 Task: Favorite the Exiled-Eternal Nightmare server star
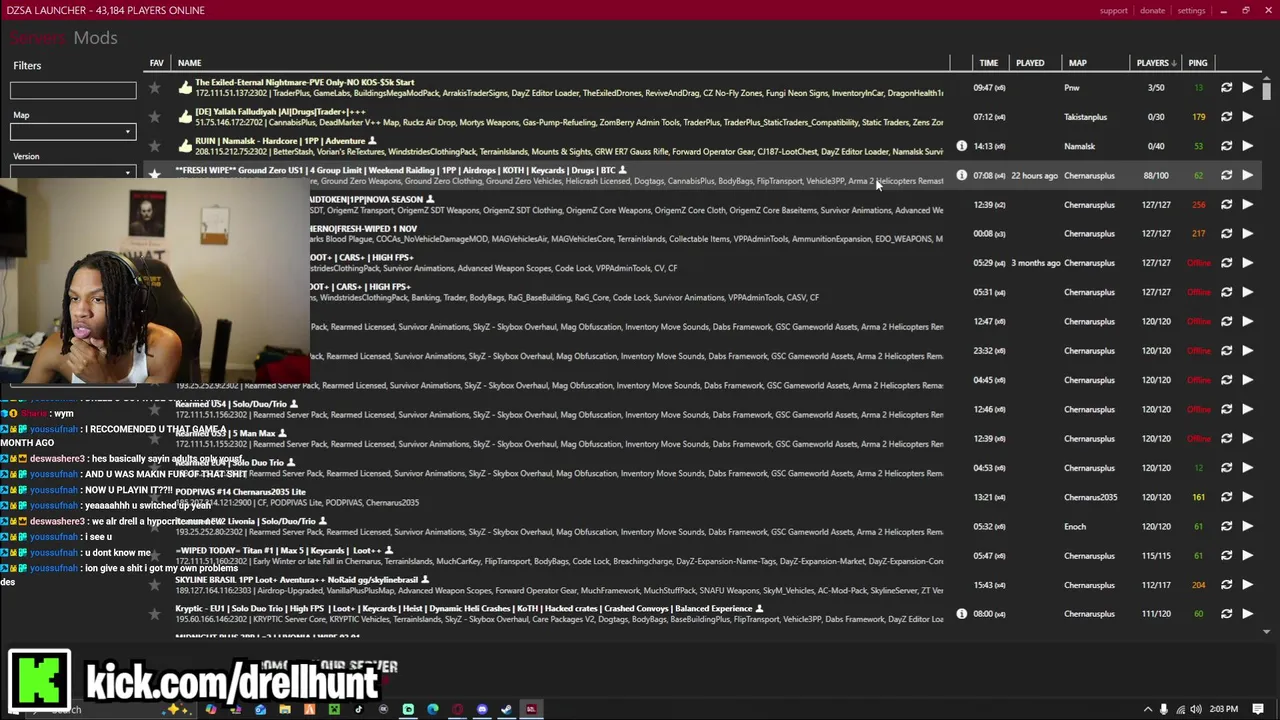pos(154,88)
